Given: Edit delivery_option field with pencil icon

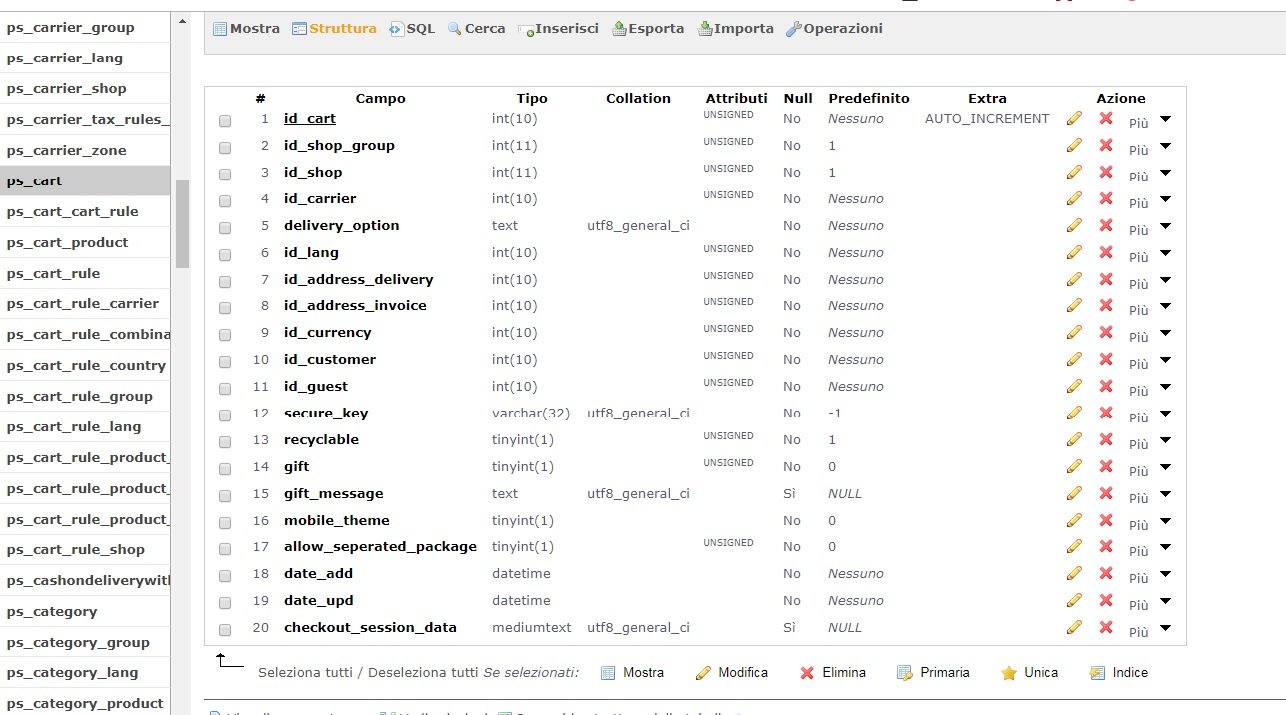Looking at the screenshot, I should click(x=1074, y=225).
